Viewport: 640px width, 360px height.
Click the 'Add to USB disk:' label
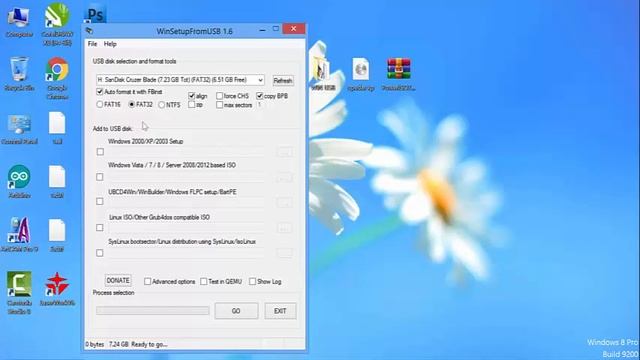[113, 129]
